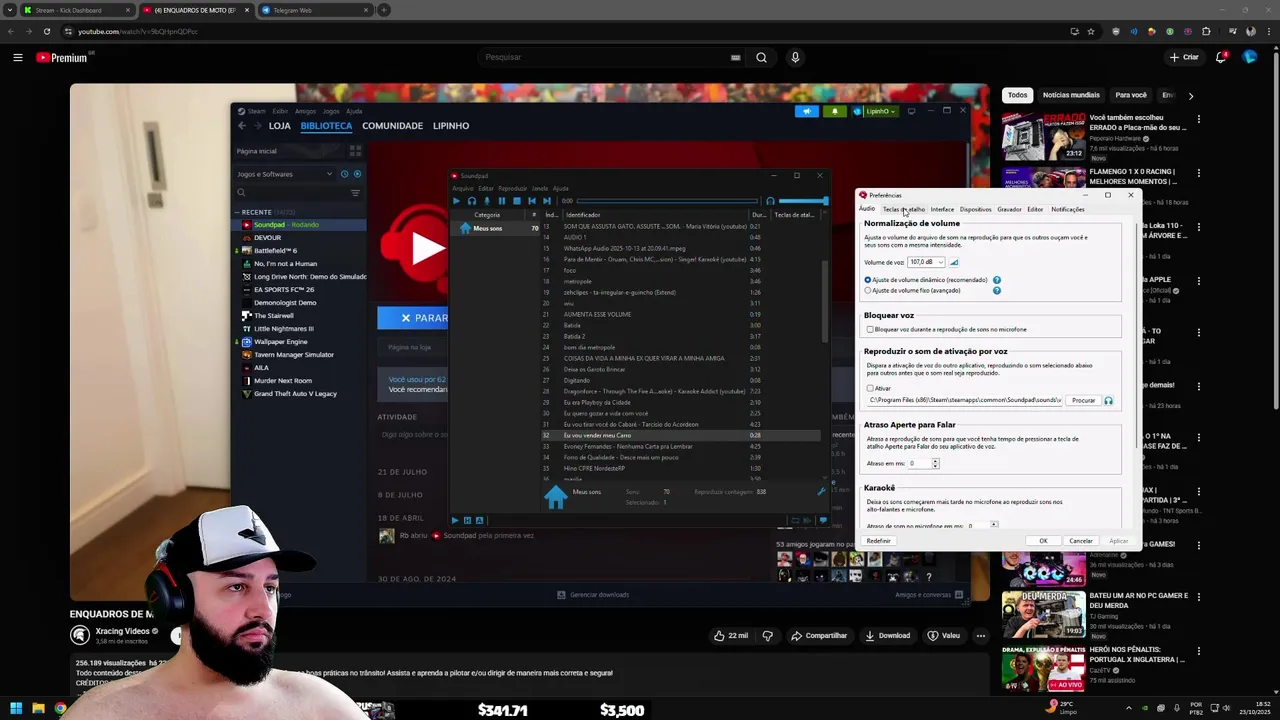Screen dimensions: 1280x720
Task: Click Soundpad headphones play-on-speakers icon
Action: tap(472, 201)
